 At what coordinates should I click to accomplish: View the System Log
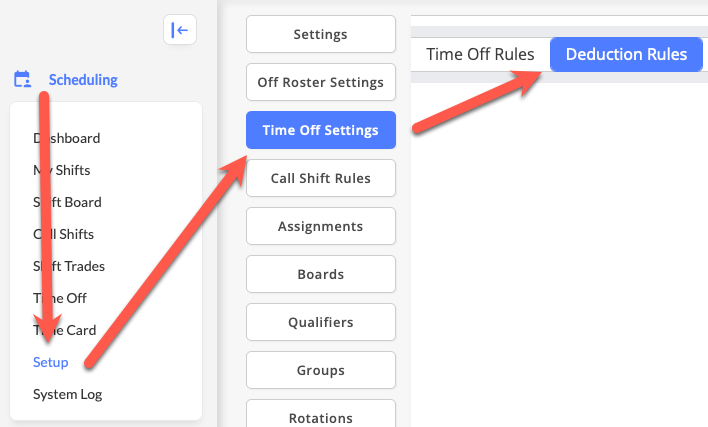67,394
